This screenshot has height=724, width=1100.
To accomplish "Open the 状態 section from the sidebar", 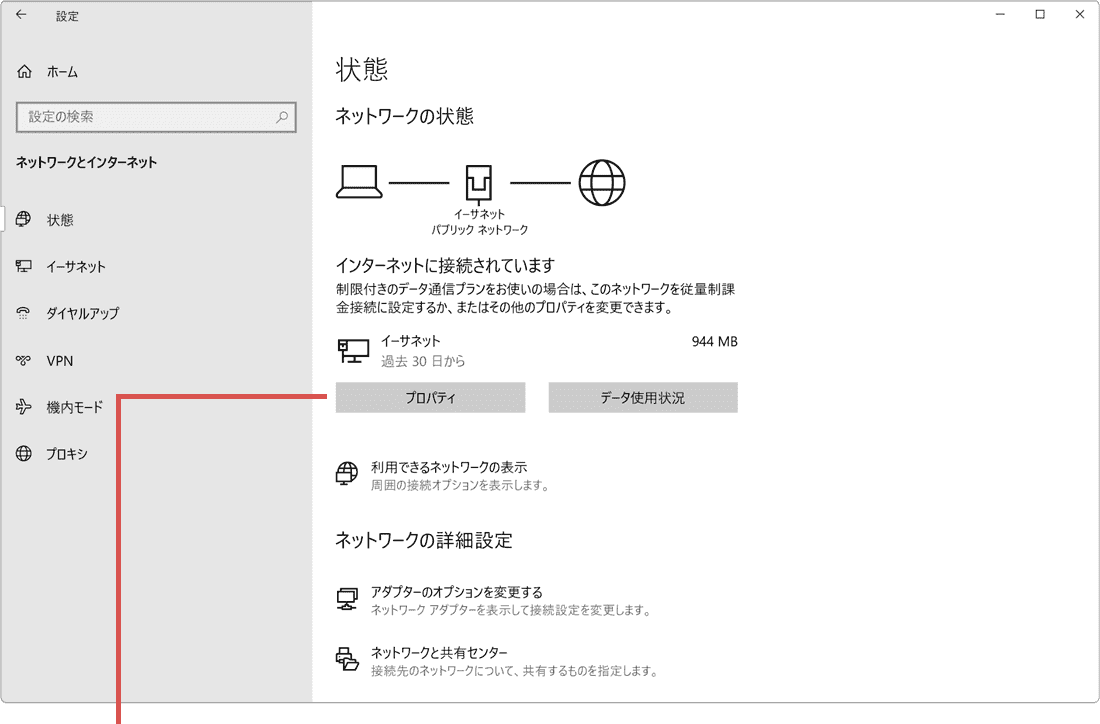I will (x=58, y=220).
